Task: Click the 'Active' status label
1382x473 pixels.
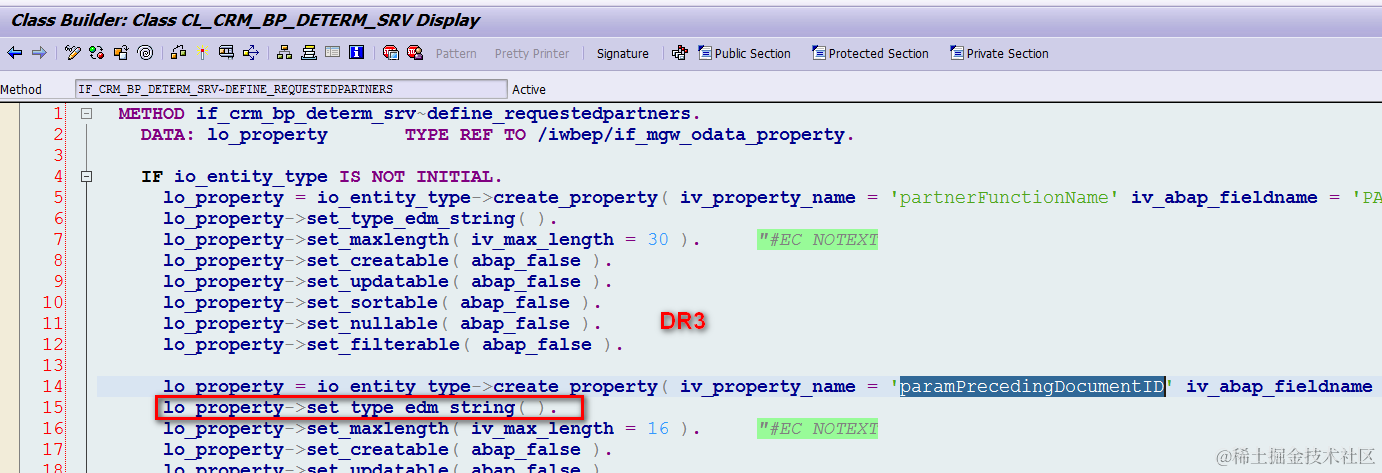Action: coord(529,89)
